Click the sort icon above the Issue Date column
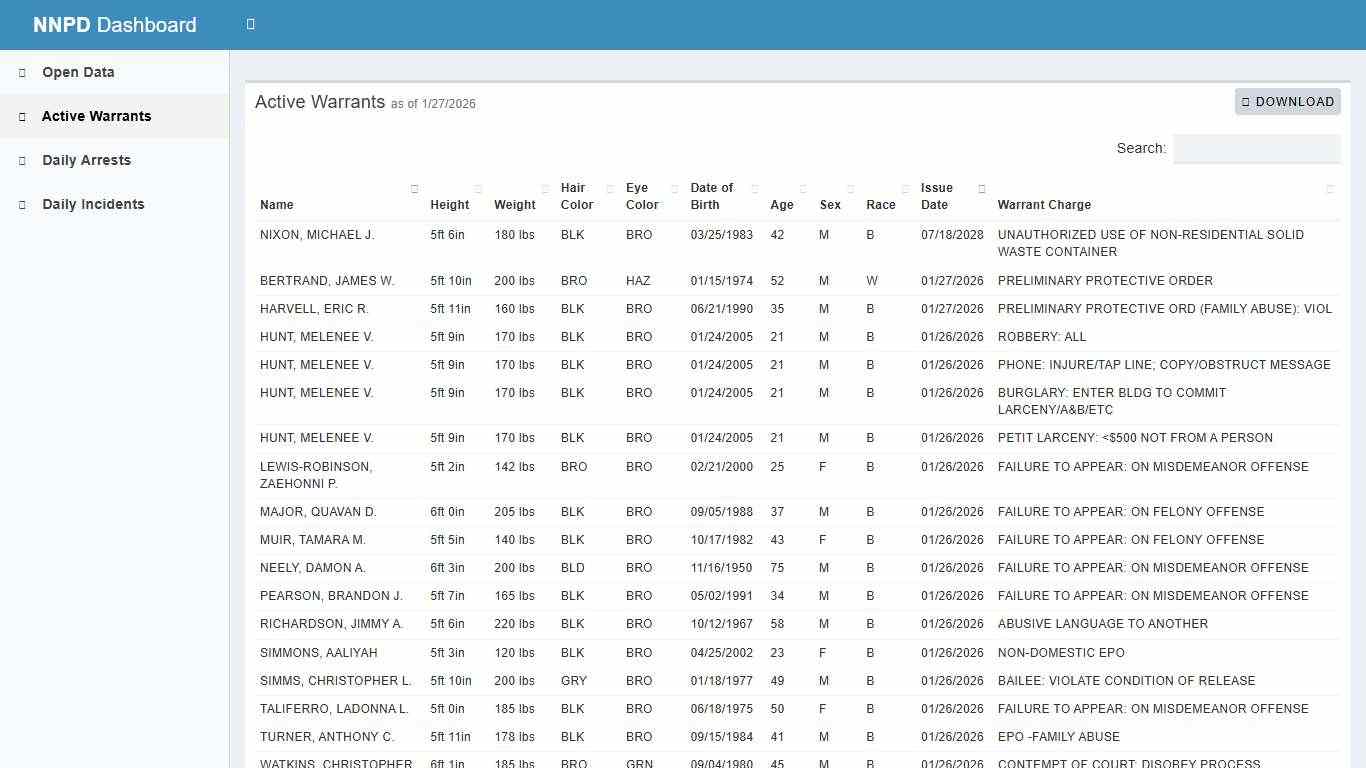Image resolution: width=1366 pixels, height=768 pixels. [980, 188]
